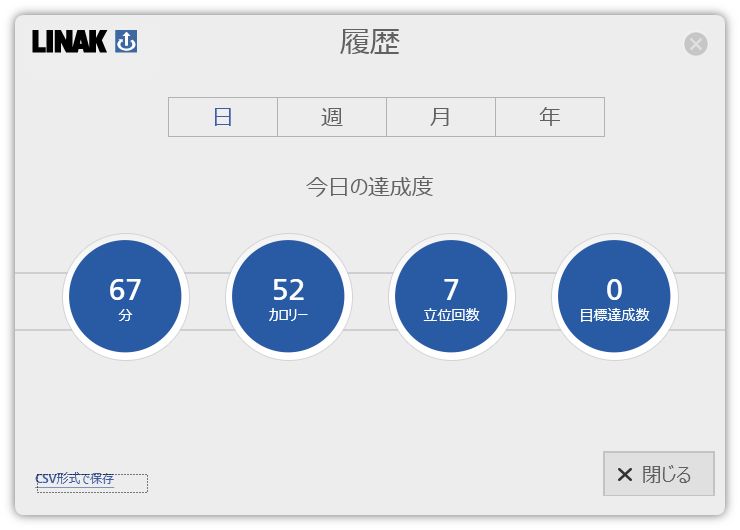Screen dimensions: 740x530
Task: Click the 今日の達成度 heading
Action: (x=370, y=186)
